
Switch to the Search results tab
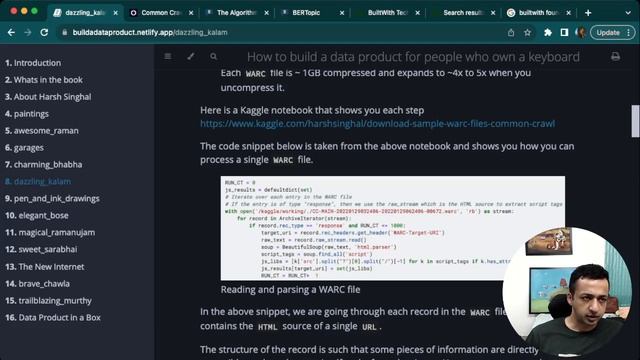coord(463,13)
